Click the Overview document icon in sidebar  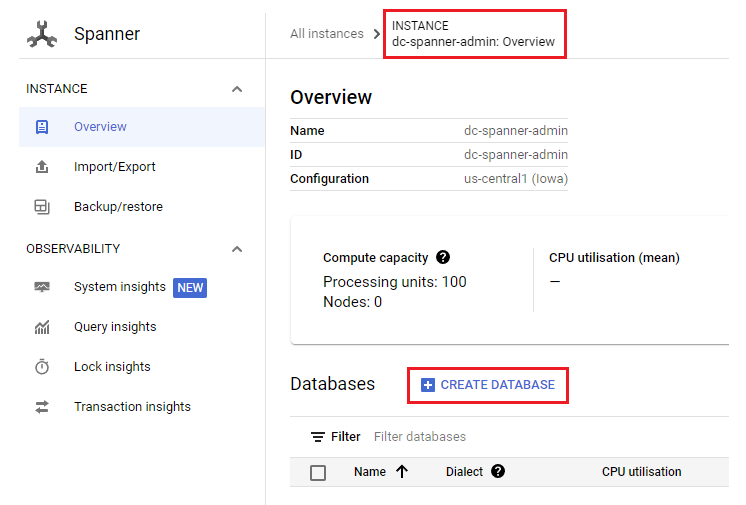[x=42, y=127]
